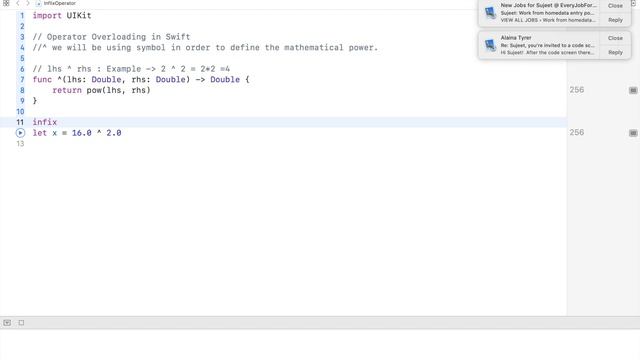
Task: Show quick look result beside let x line
Action: tap(633, 133)
